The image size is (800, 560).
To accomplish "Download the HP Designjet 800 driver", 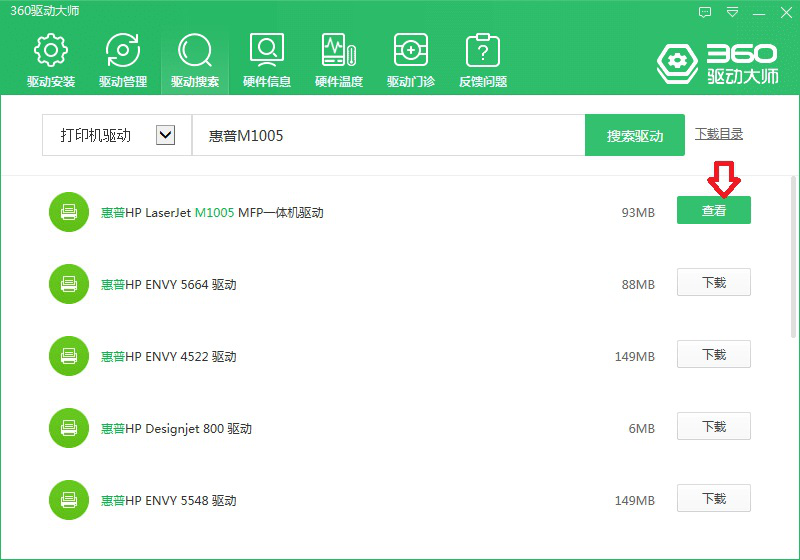I will click(x=713, y=427).
